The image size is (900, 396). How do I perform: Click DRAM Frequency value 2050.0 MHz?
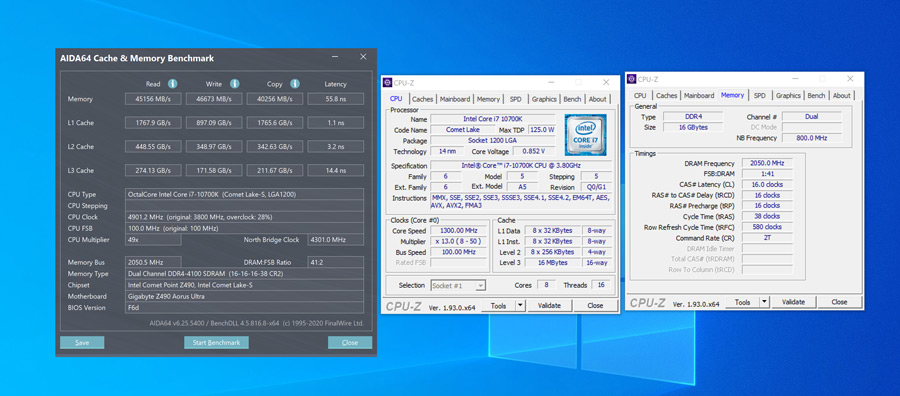point(767,164)
